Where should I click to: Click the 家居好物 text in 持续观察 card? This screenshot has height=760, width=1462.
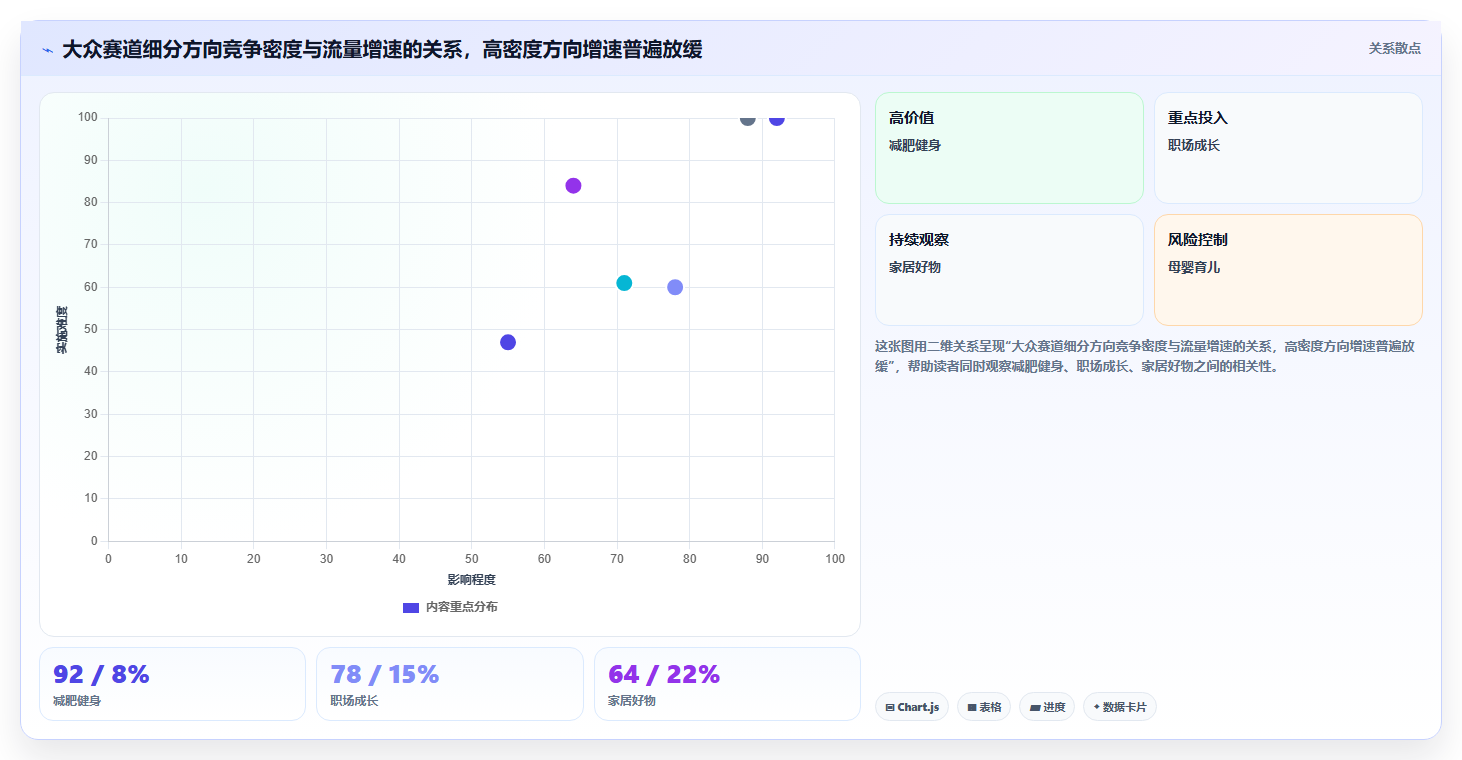pos(915,267)
